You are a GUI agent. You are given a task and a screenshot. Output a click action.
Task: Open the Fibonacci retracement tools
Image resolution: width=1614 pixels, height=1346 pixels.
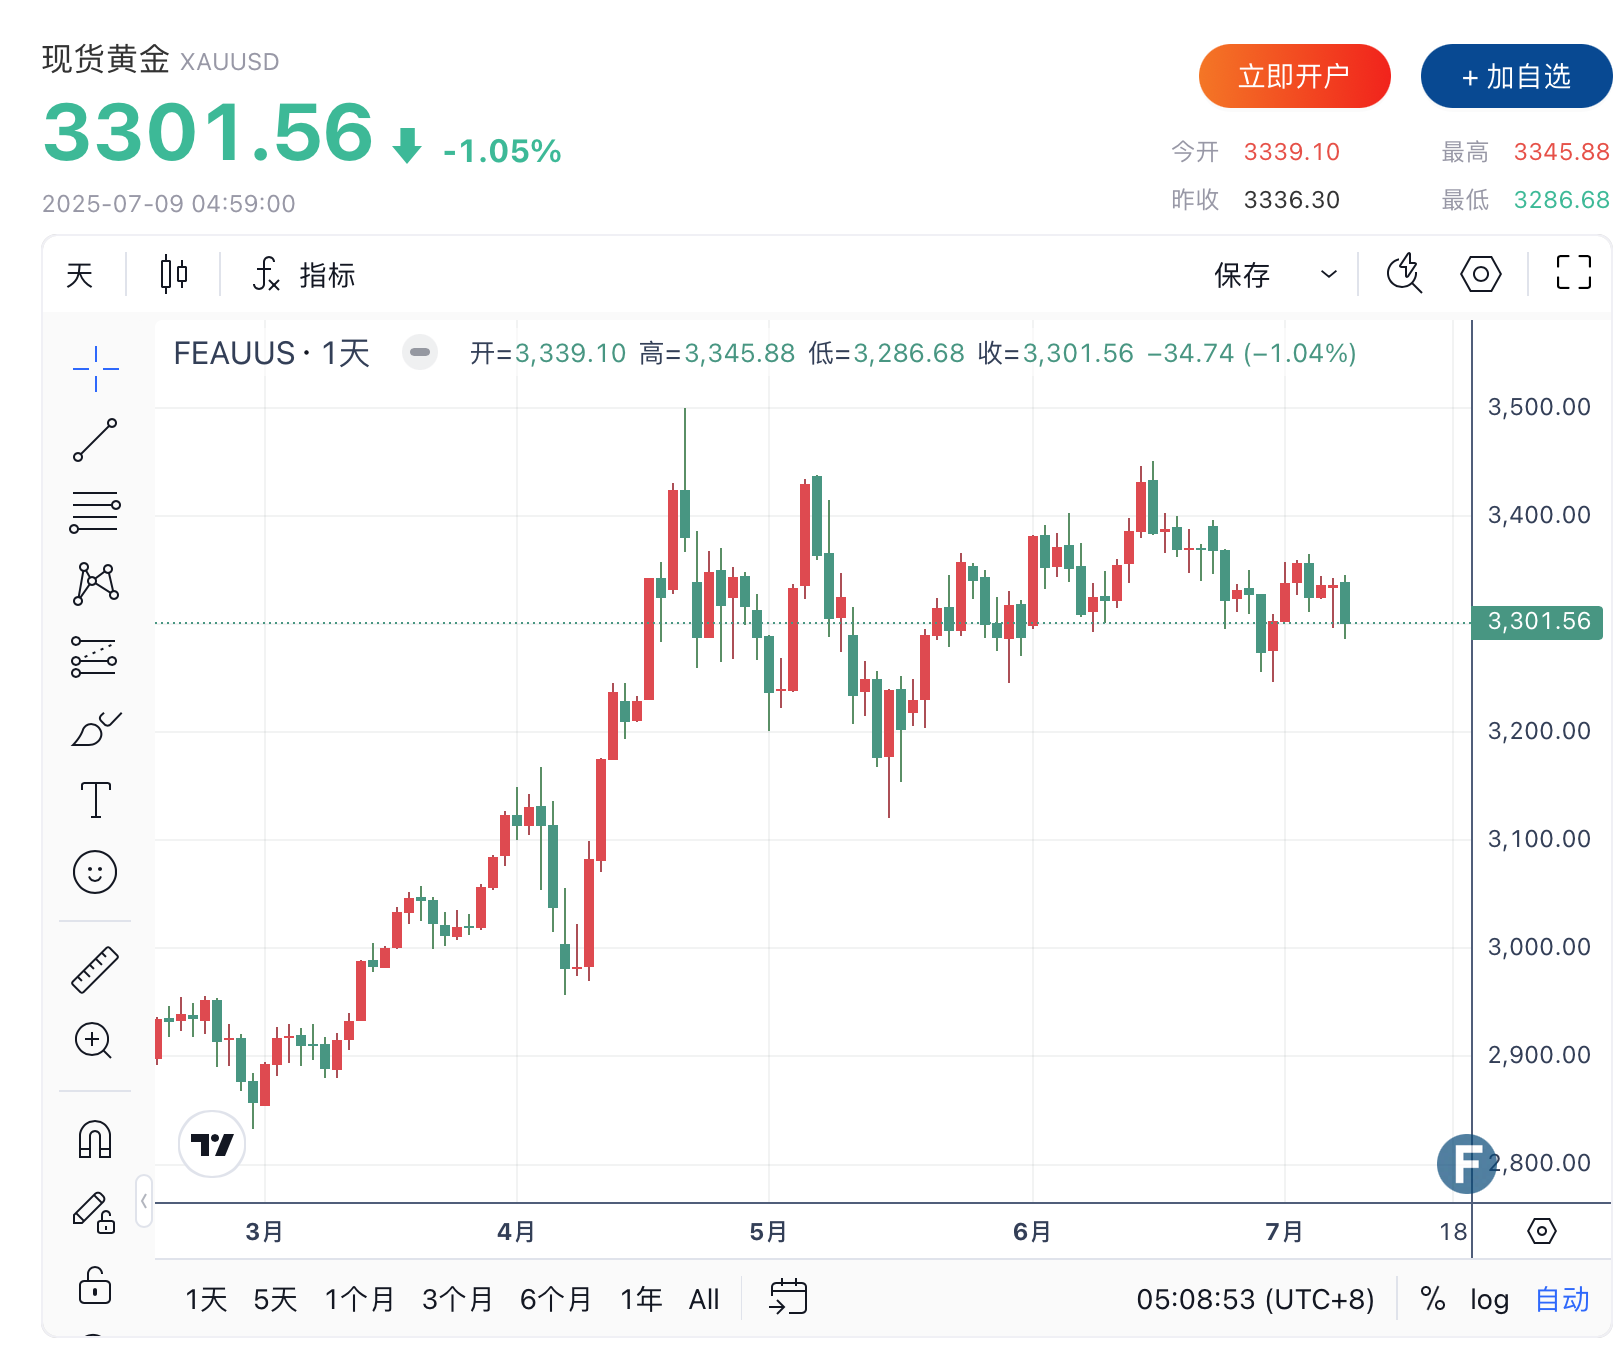click(95, 512)
